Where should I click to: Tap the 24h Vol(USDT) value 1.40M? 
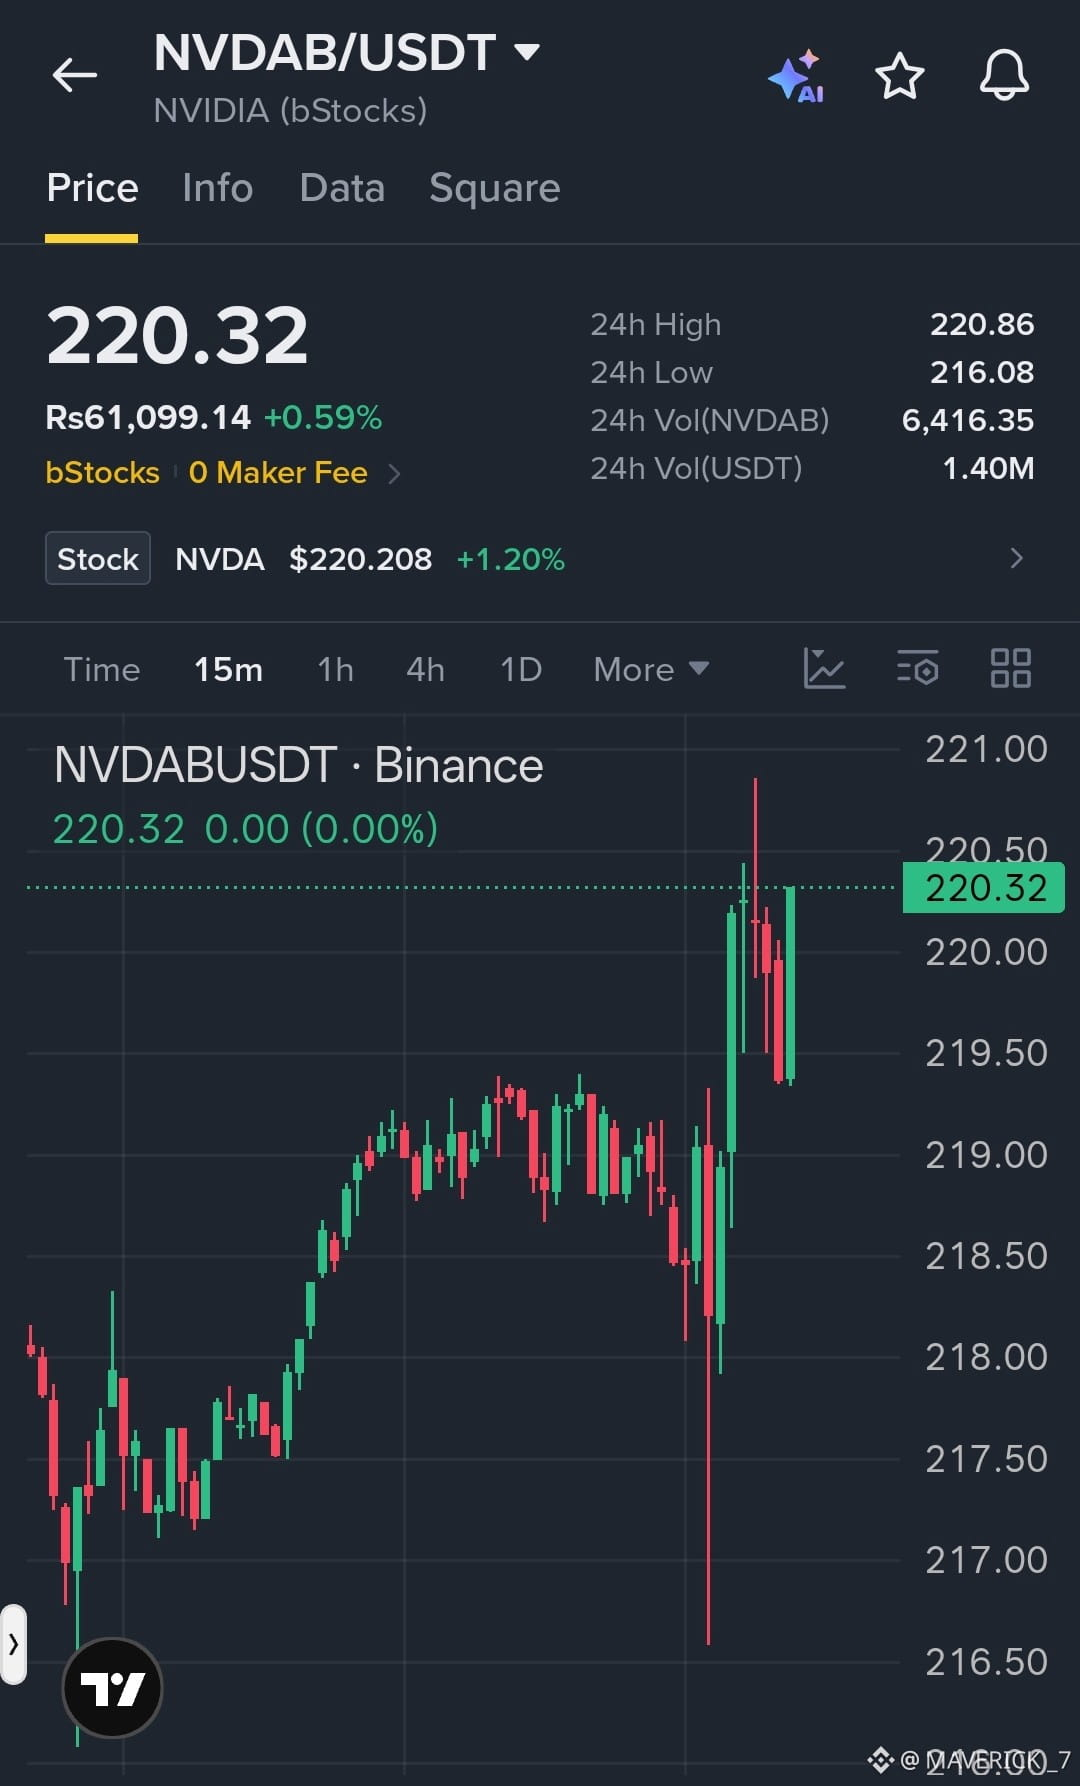coord(988,468)
